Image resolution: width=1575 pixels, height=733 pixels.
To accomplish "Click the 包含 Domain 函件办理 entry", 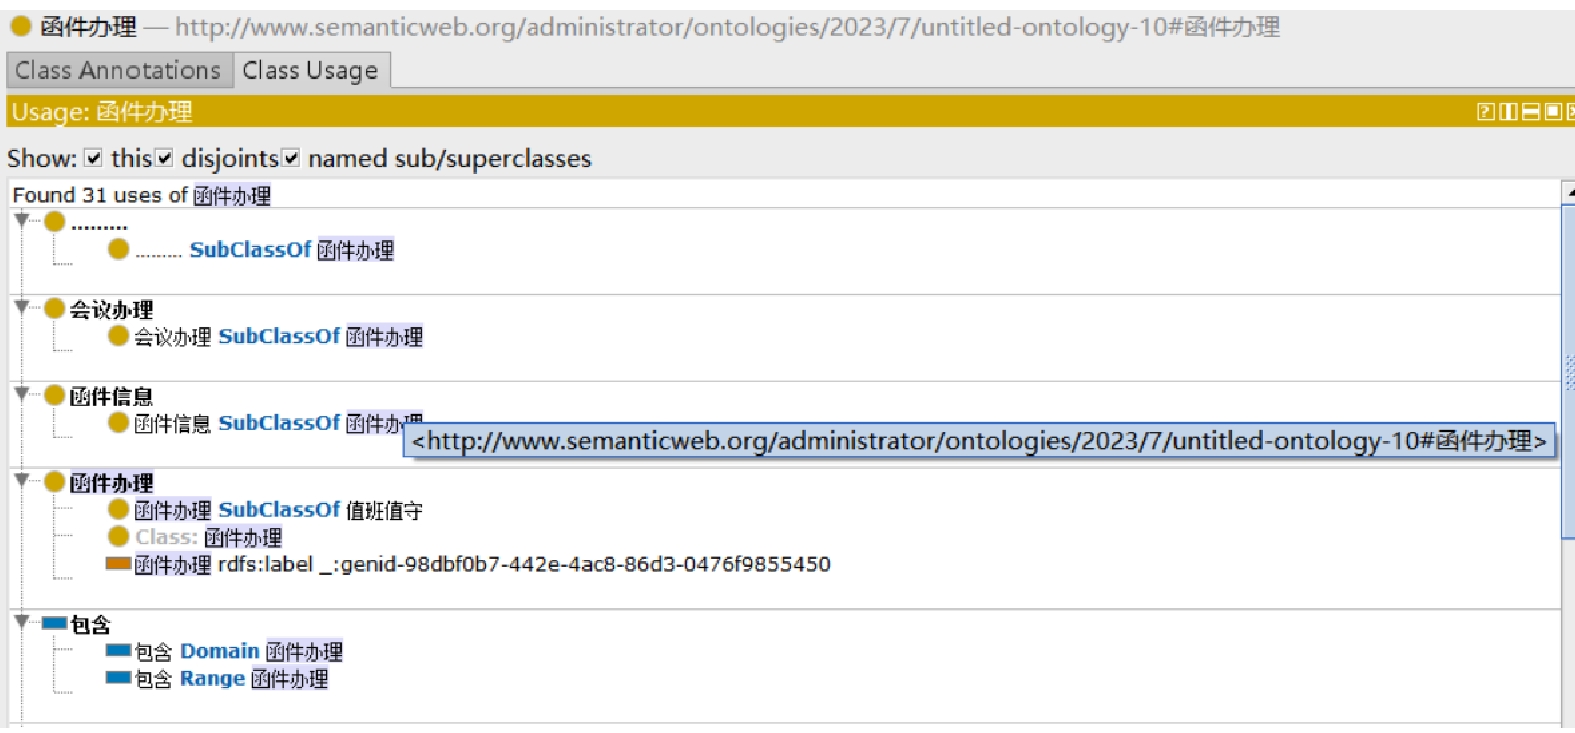I will [x=238, y=652].
